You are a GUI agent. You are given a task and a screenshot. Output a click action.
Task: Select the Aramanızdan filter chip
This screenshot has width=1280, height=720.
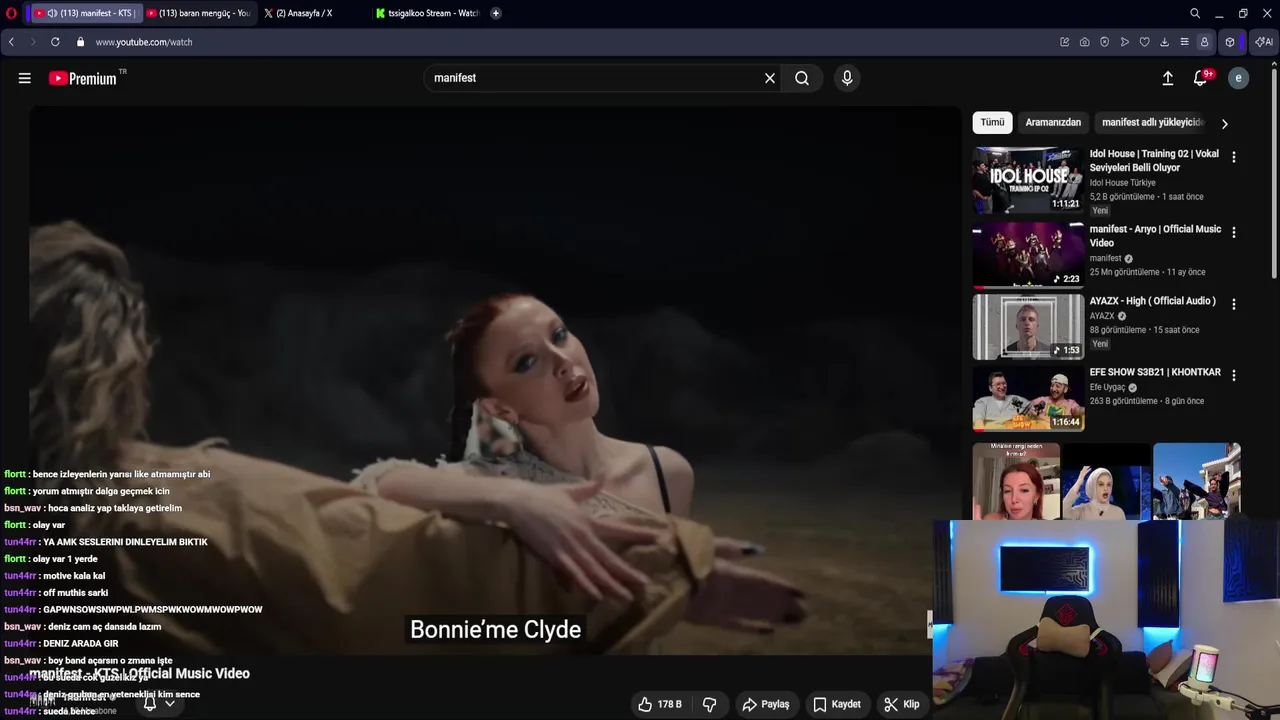tap(1053, 122)
